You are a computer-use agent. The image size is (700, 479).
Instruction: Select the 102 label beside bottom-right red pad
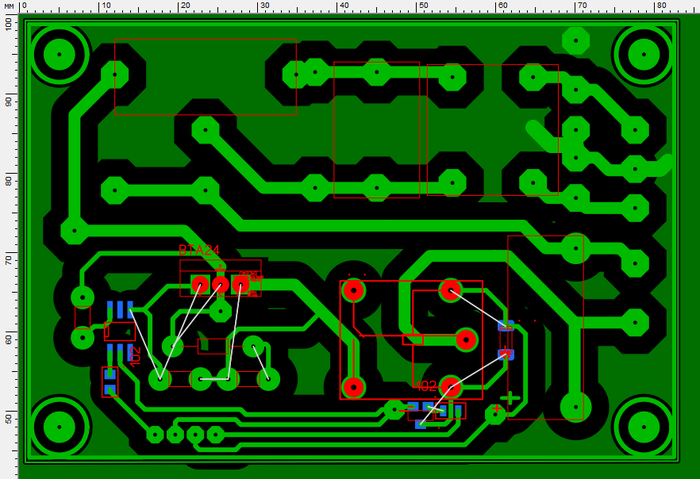425,385
